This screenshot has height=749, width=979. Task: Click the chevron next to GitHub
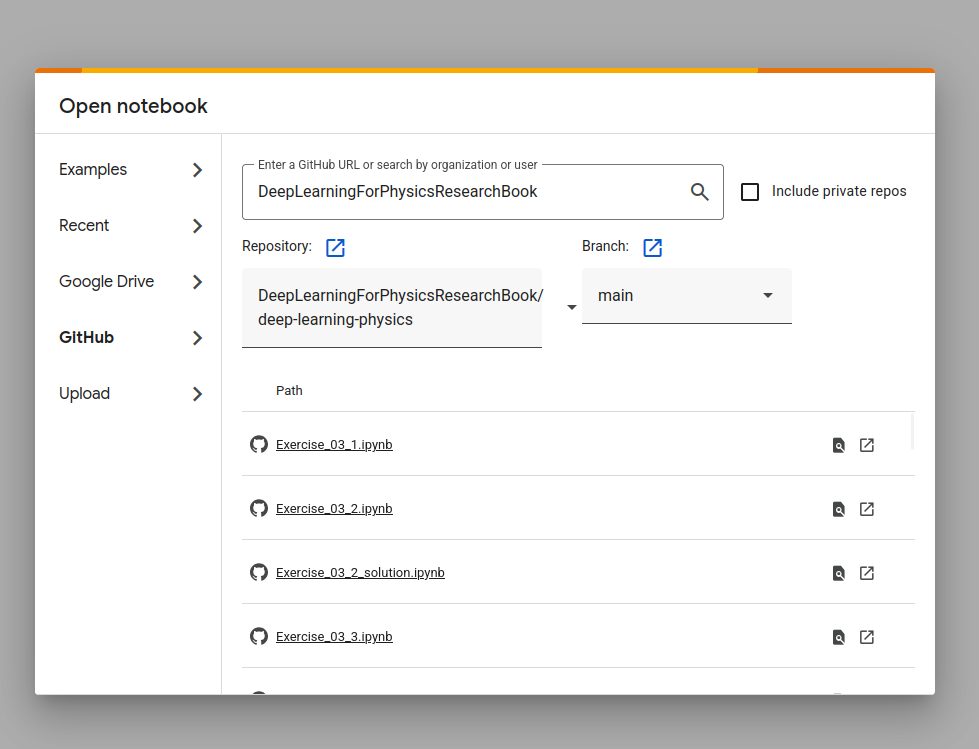(197, 338)
